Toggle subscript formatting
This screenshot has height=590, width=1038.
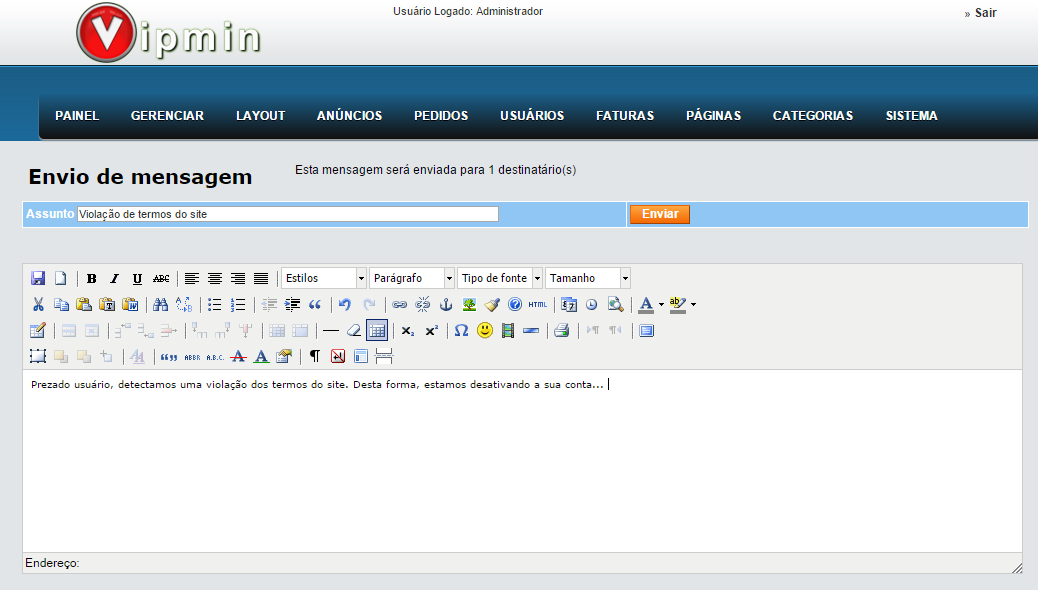[408, 330]
